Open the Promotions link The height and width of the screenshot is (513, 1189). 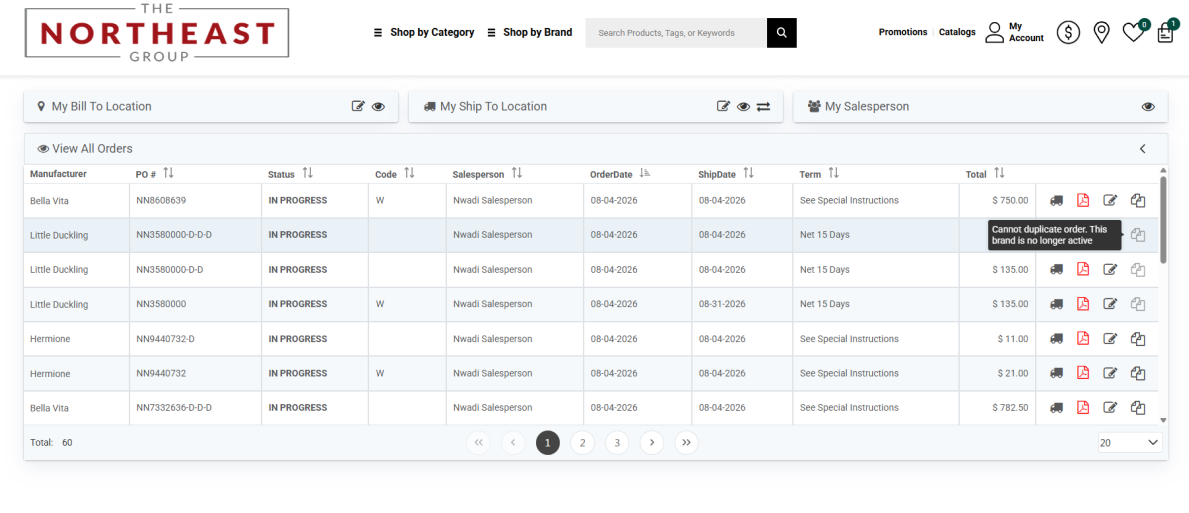click(x=903, y=33)
